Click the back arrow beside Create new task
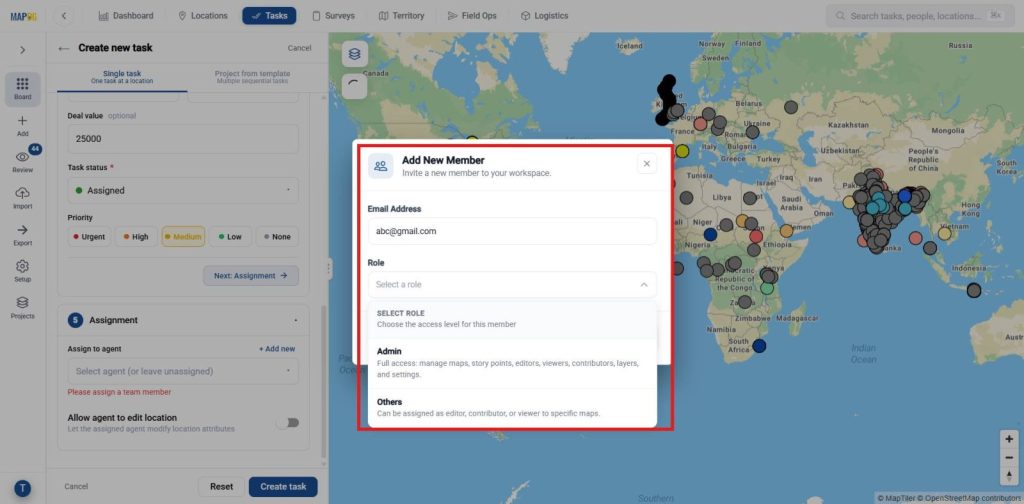The width and height of the screenshot is (1024, 504). (x=63, y=48)
